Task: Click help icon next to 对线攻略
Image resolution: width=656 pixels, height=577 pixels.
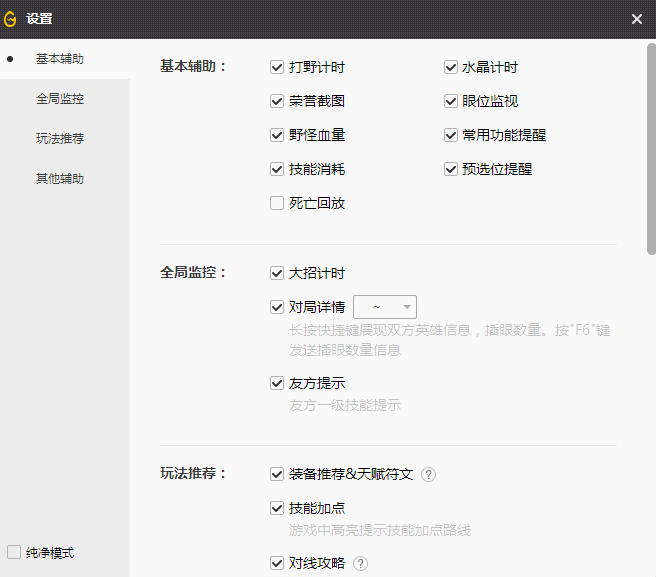Action: (360, 564)
